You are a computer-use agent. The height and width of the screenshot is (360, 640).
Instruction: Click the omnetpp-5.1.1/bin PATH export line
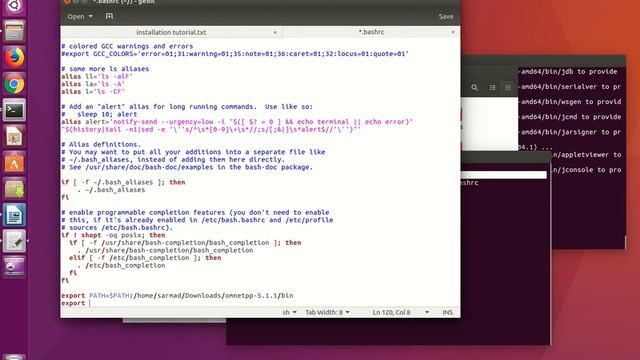click(x=177, y=296)
